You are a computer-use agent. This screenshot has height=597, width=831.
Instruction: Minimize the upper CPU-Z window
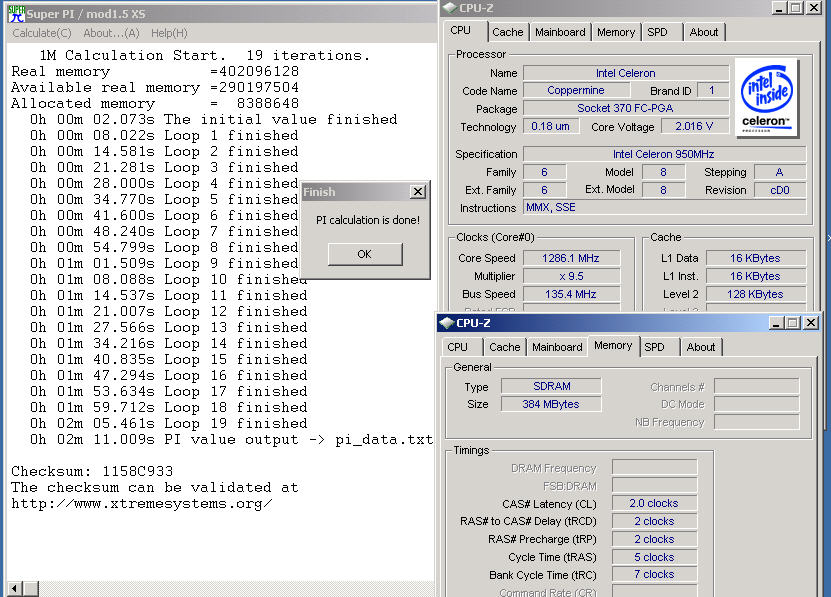(779, 8)
